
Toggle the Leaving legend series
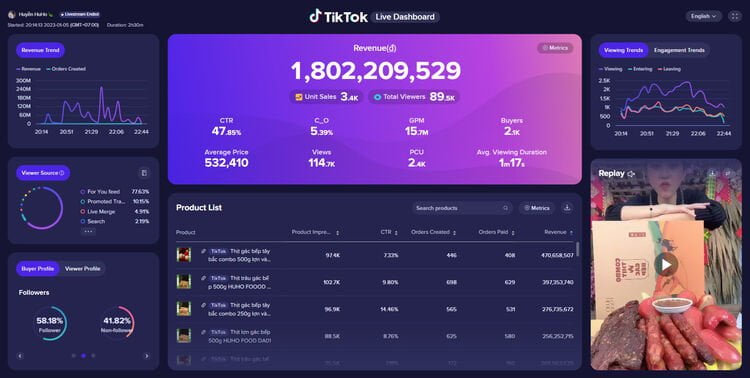(x=669, y=69)
